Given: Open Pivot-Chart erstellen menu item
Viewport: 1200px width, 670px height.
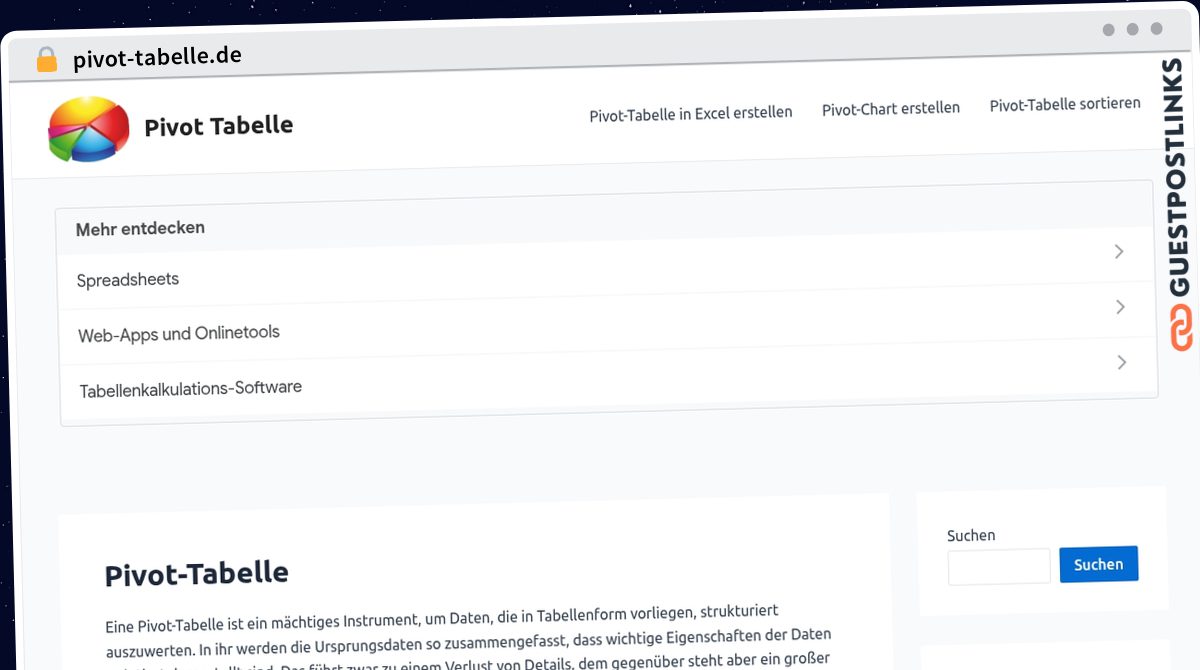Looking at the screenshot, I should (x=891, y=108).
